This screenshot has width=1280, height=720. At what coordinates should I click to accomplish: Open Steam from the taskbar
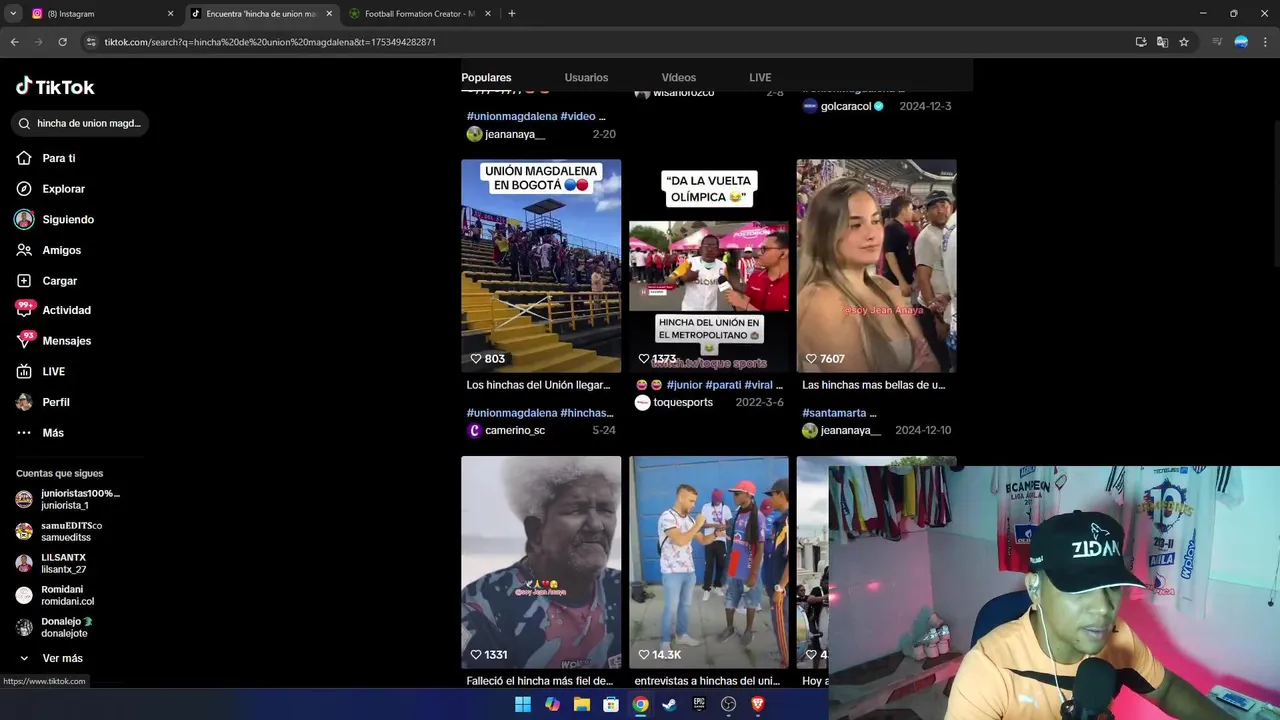[670, 704]
